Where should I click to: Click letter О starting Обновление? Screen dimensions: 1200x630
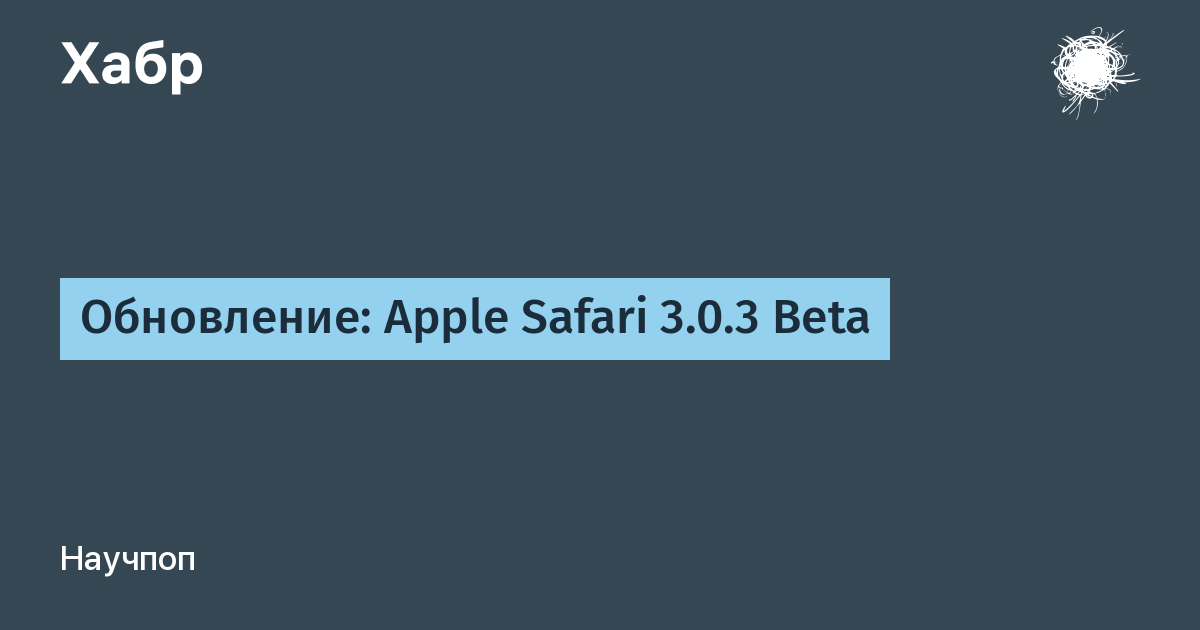pyautogui.click(x=94, y=318)
